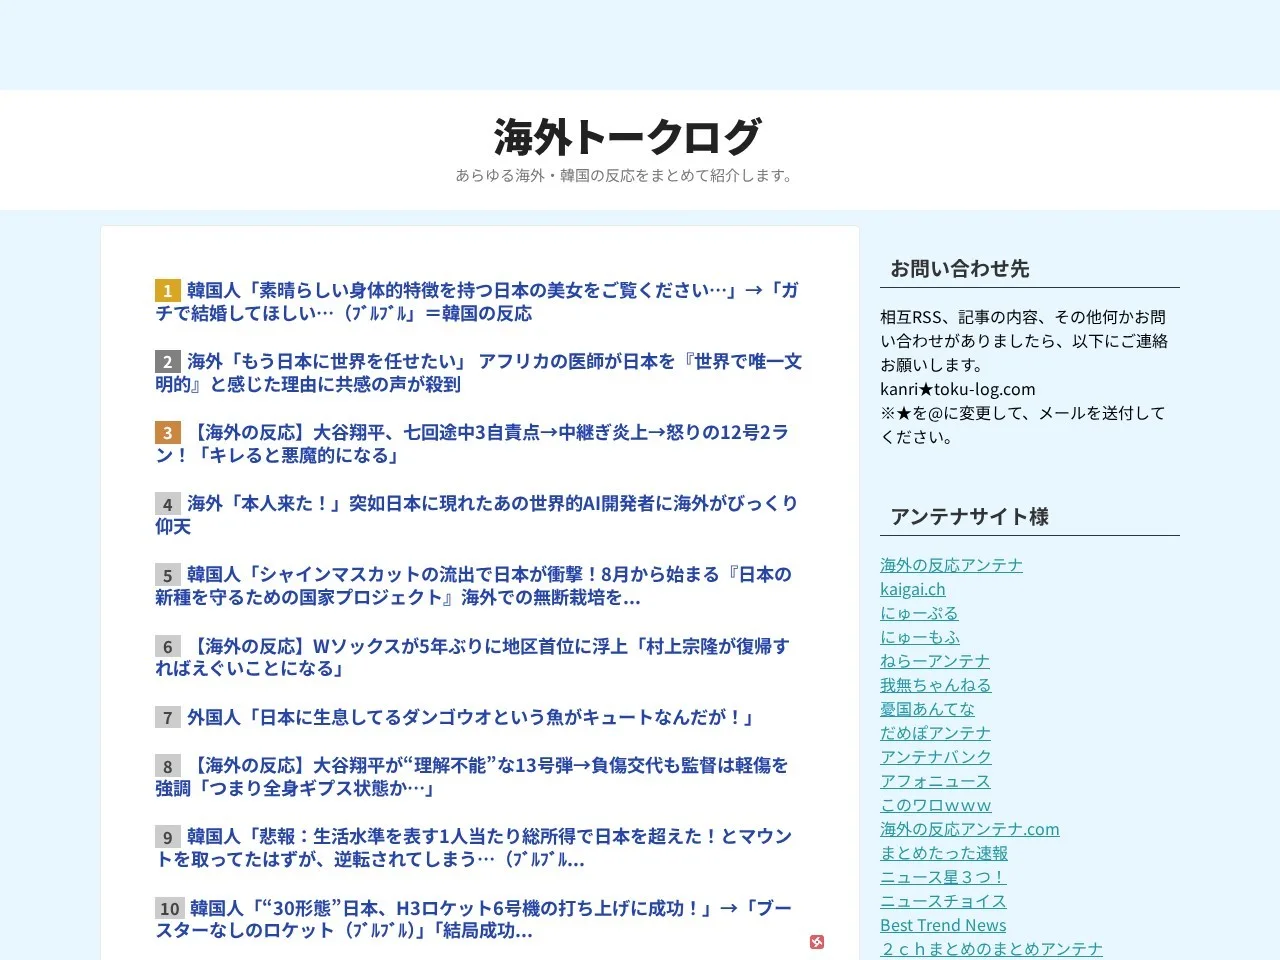
Task: Open the にゅーぷる sidebar link
Action: [x=919, y=613]
